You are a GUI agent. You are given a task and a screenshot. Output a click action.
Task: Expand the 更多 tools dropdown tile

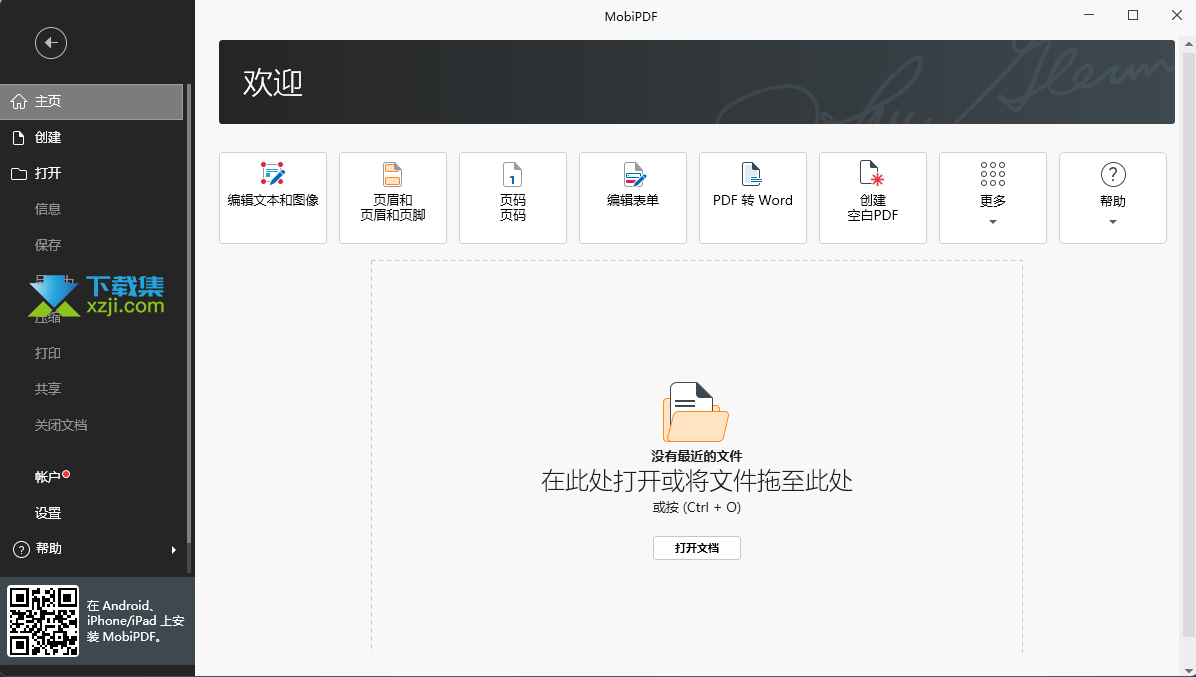pyautogui.click(x=993, y=198)
